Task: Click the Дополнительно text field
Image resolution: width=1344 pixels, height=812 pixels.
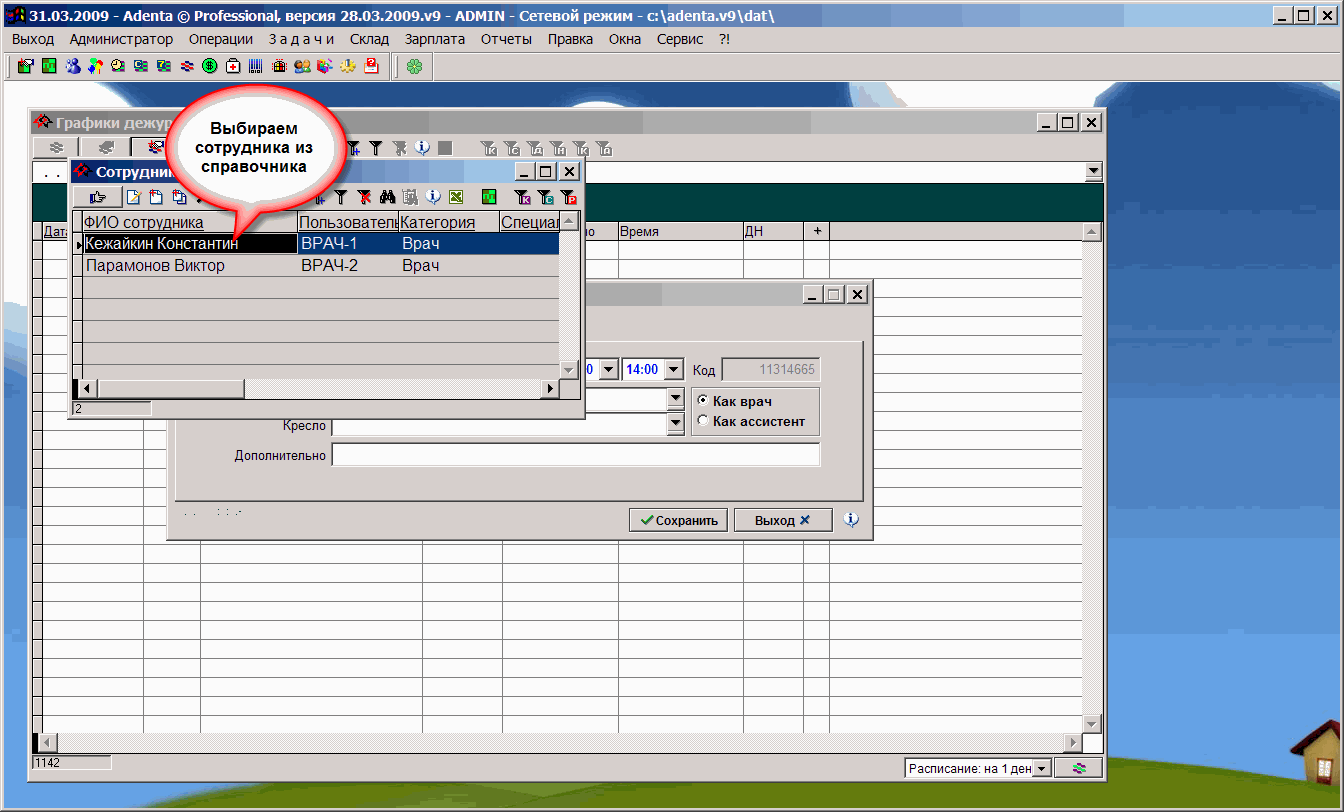Action: click(575, 455)
